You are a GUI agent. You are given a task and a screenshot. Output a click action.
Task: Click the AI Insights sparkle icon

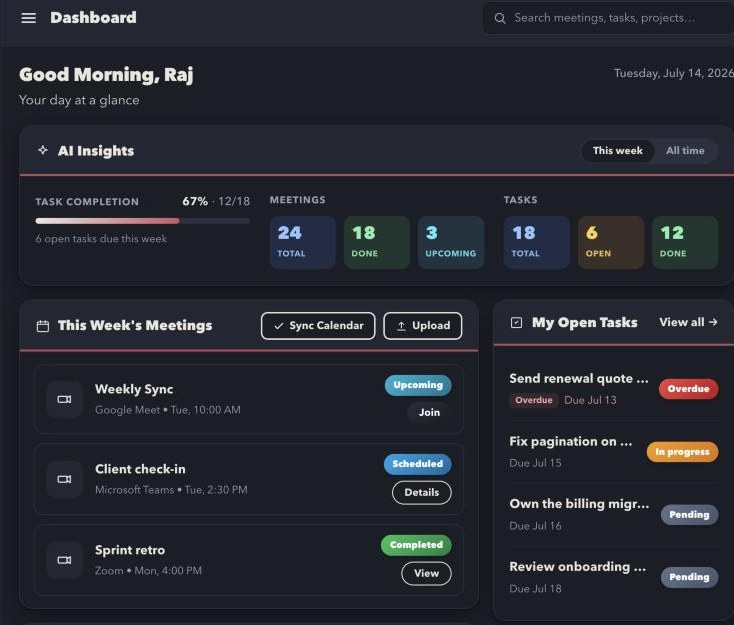[43, 150]
